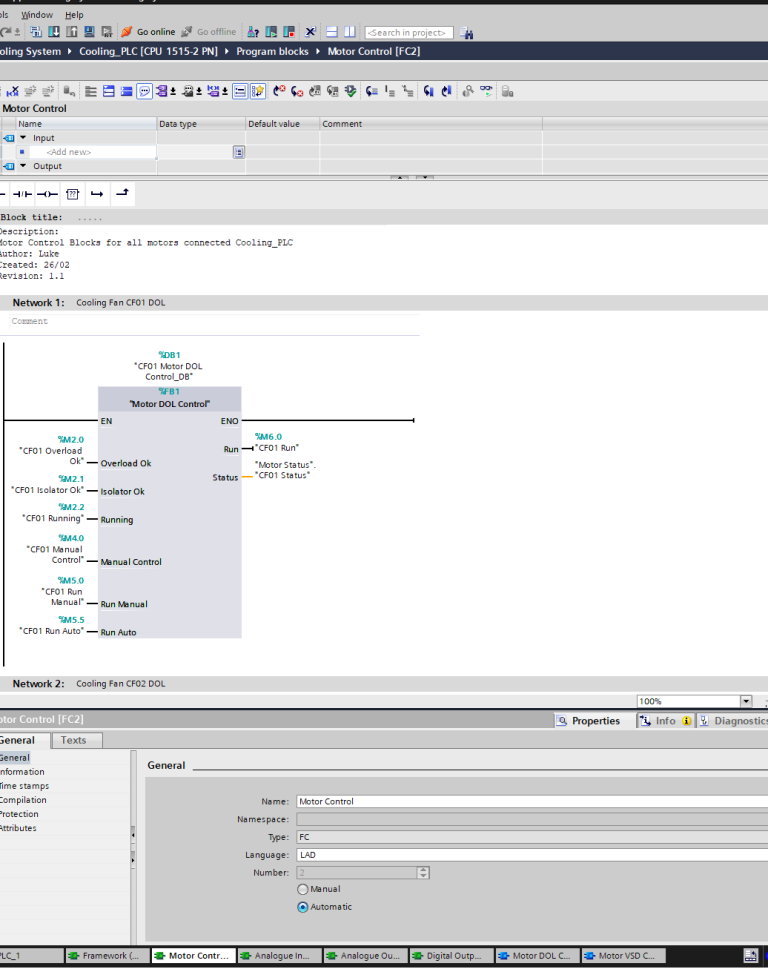Split editor space vertically icon
This screenshot has height=969, width=768.
point(350,32)
